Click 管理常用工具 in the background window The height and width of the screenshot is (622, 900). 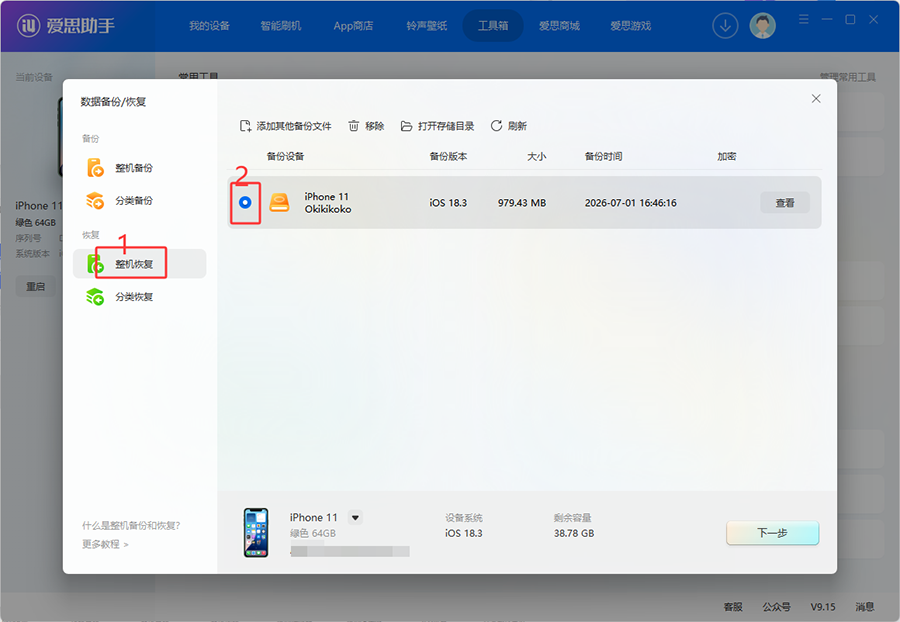[848, 76]
